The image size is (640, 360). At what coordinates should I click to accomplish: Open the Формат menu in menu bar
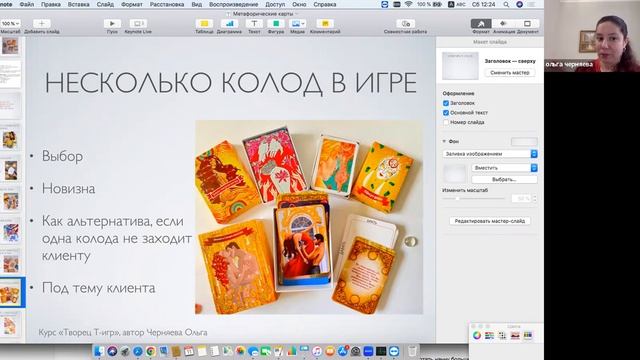132,4
